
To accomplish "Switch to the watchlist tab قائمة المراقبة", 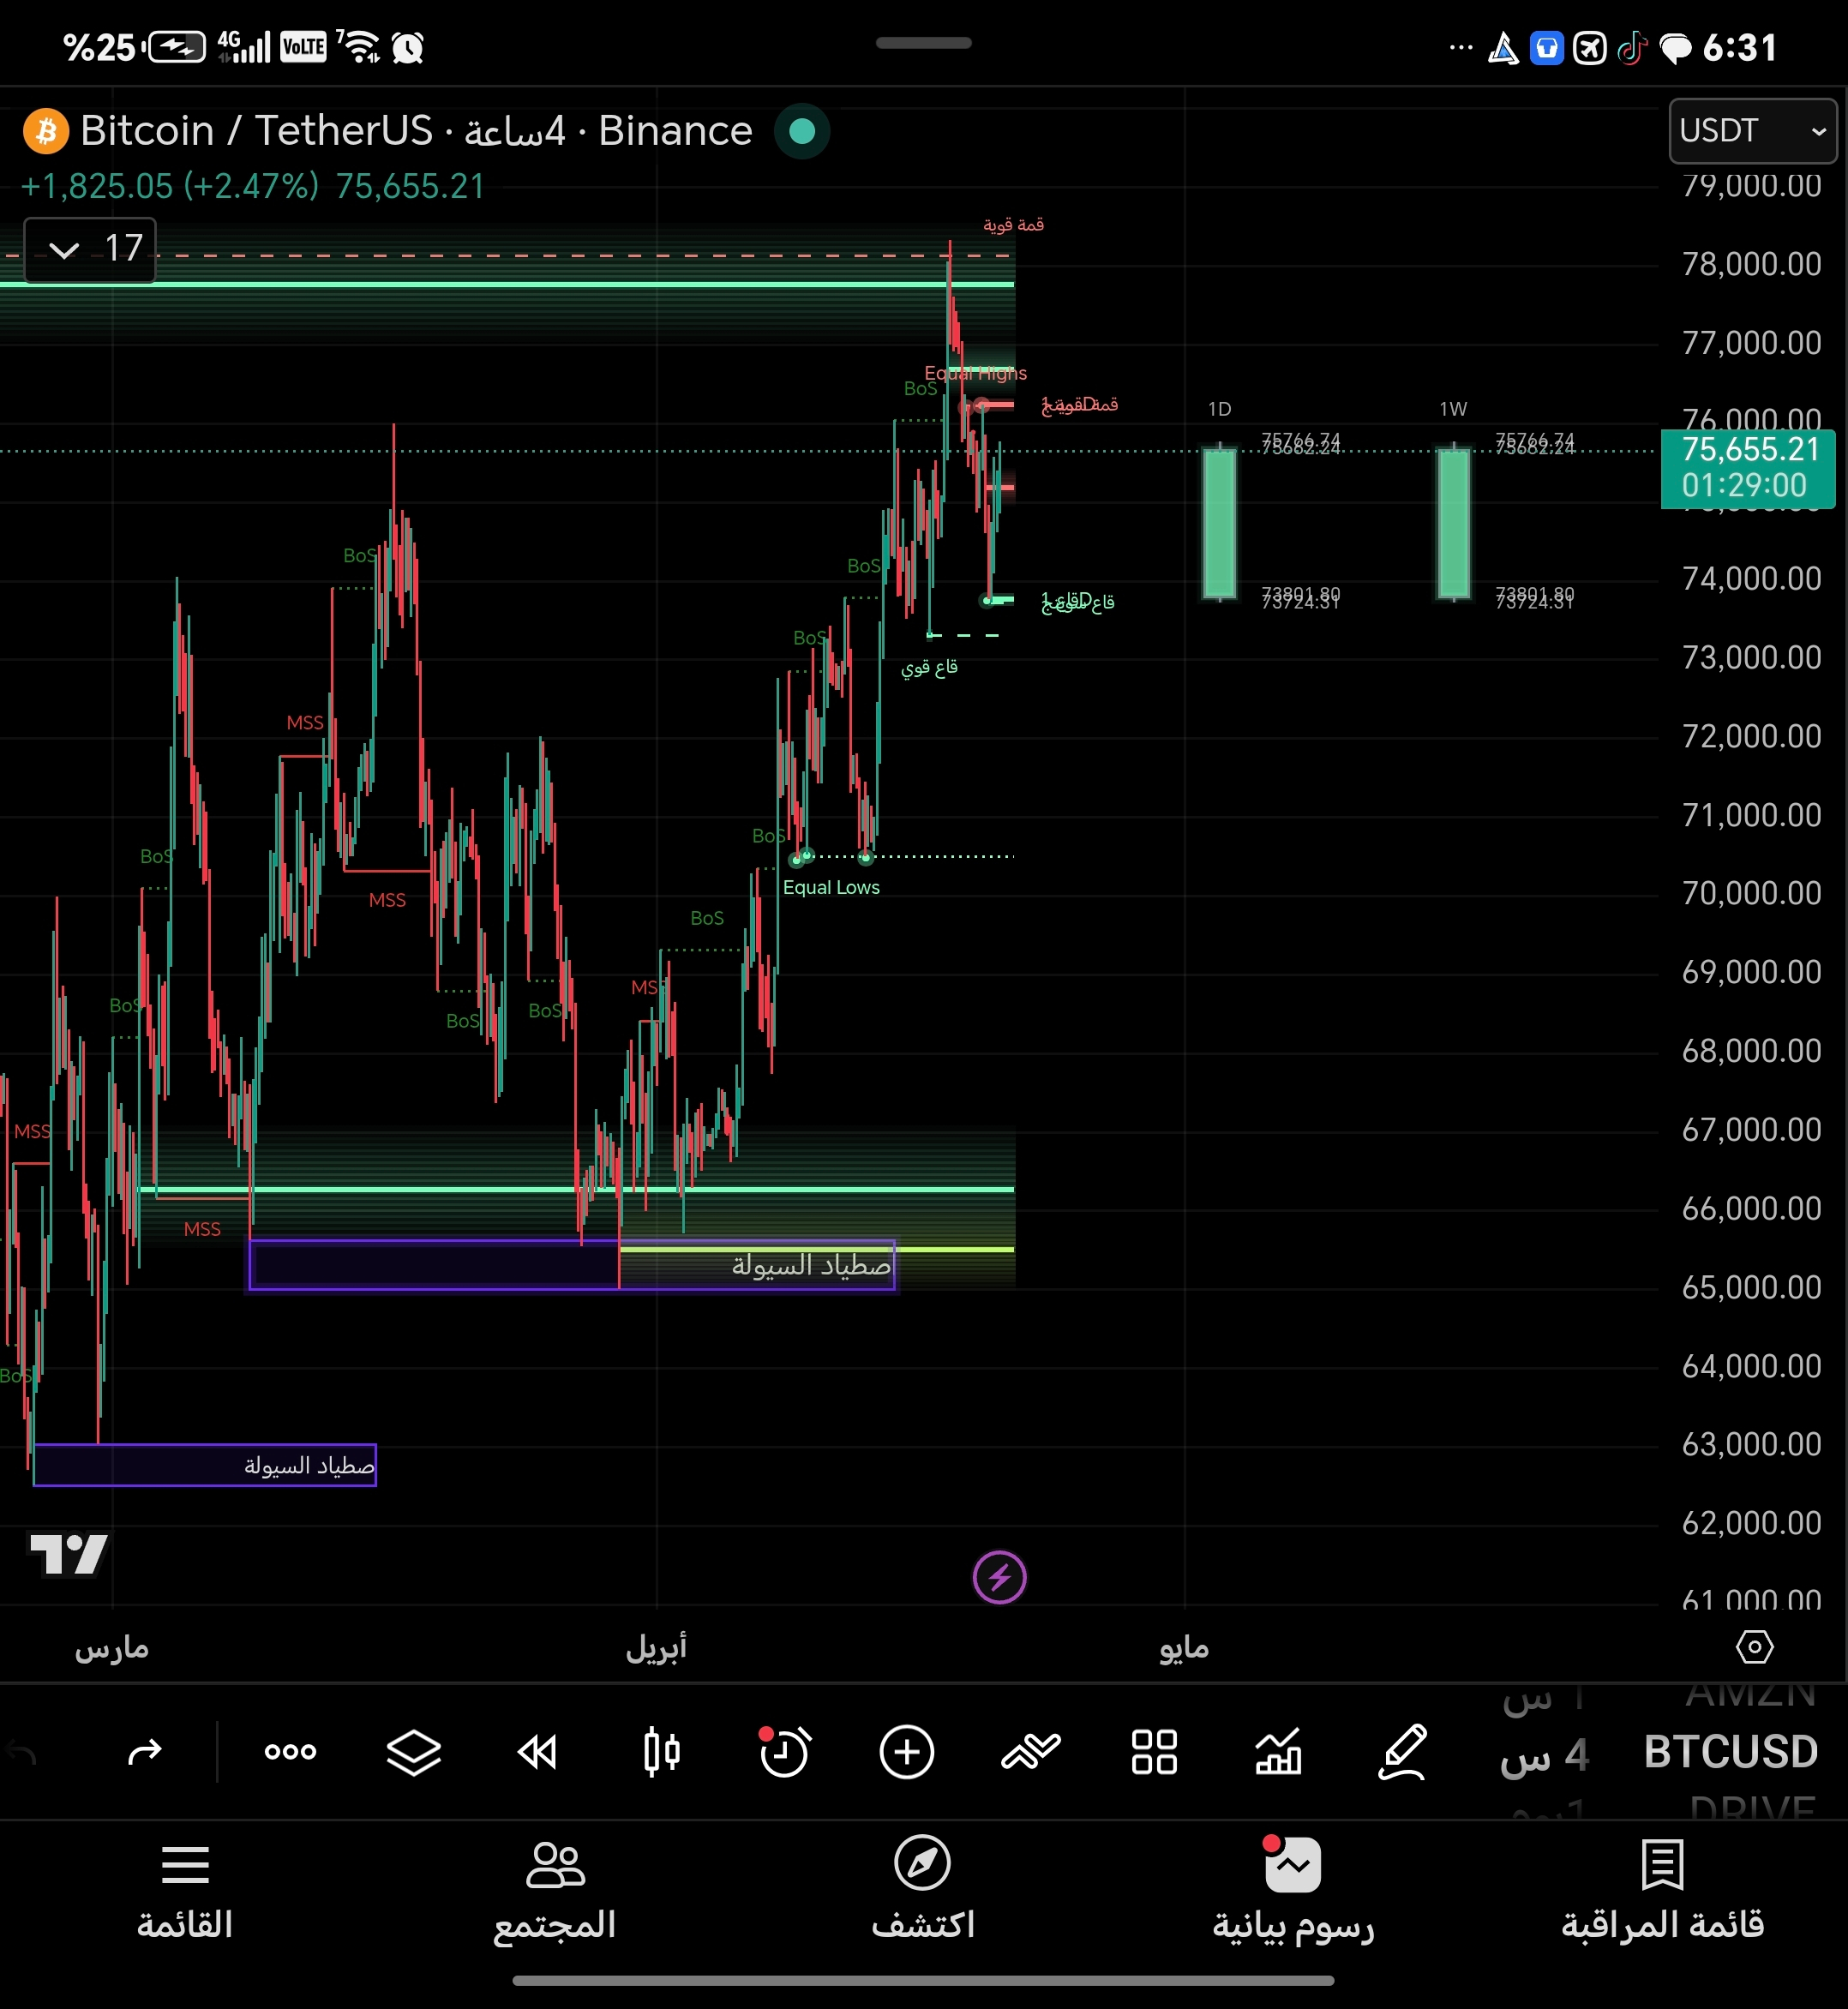I will 1662,1889.
